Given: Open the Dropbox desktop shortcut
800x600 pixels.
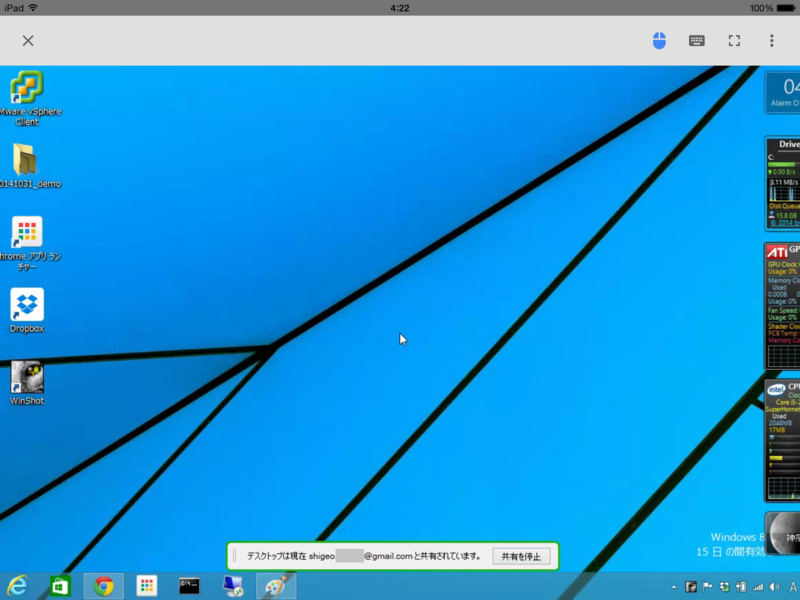Looking at the screenshot, I should click(x=27, y=311).
